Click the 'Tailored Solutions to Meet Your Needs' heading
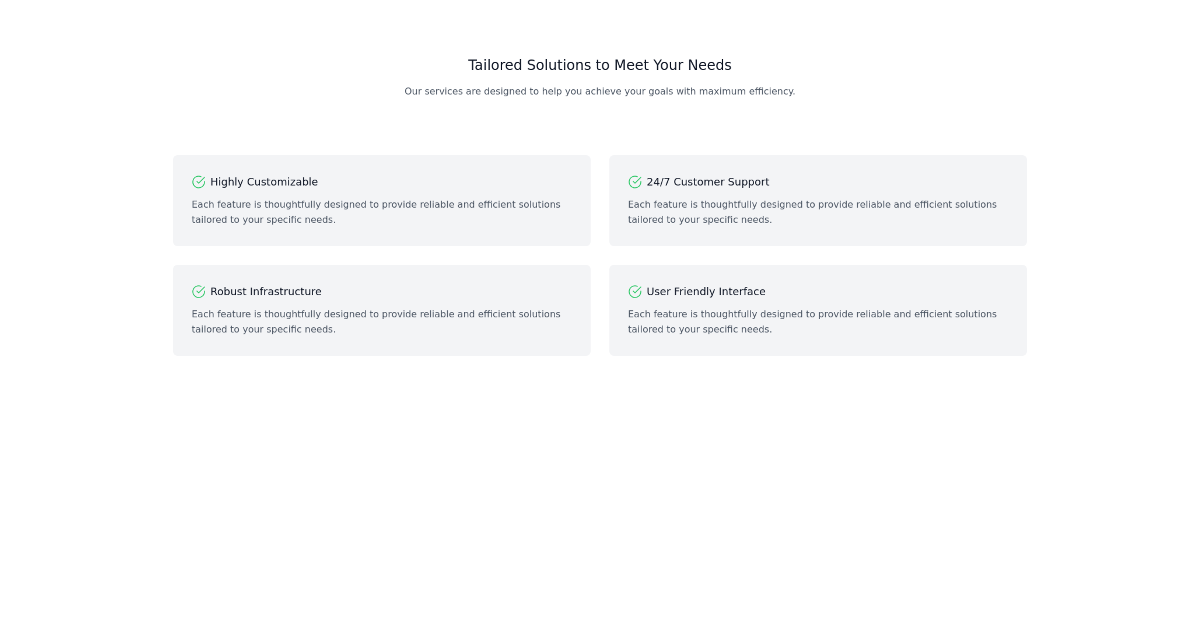The height and width of the screenshot is (630, 1200). 600,65
